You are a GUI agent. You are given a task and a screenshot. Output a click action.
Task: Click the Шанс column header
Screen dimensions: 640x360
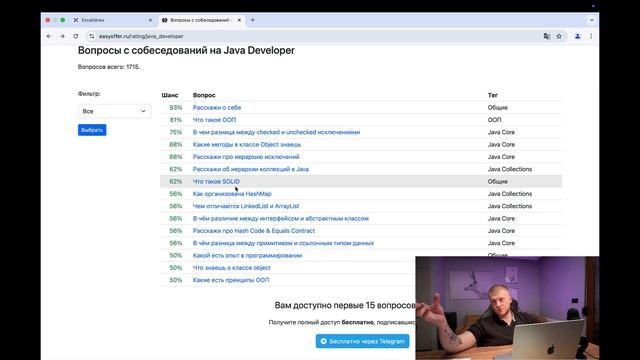pos(170,95)
